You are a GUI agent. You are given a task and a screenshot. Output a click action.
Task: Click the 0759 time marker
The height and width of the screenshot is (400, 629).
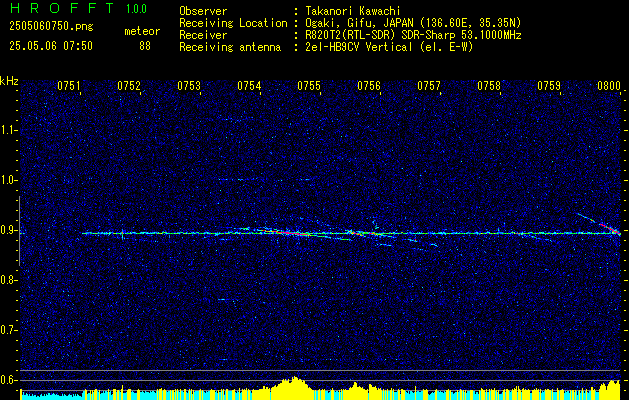pos(549,85)
